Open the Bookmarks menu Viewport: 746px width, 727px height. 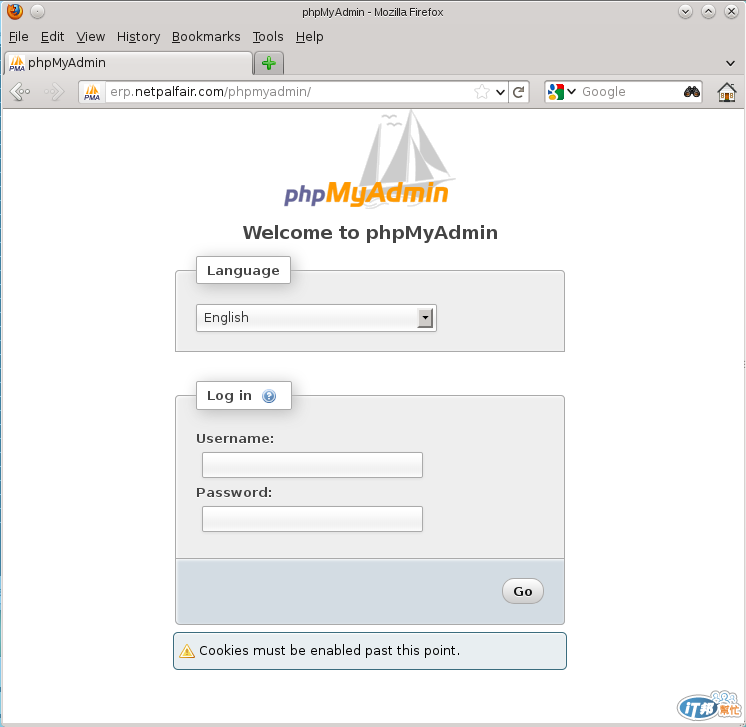(x=206, y=37)
